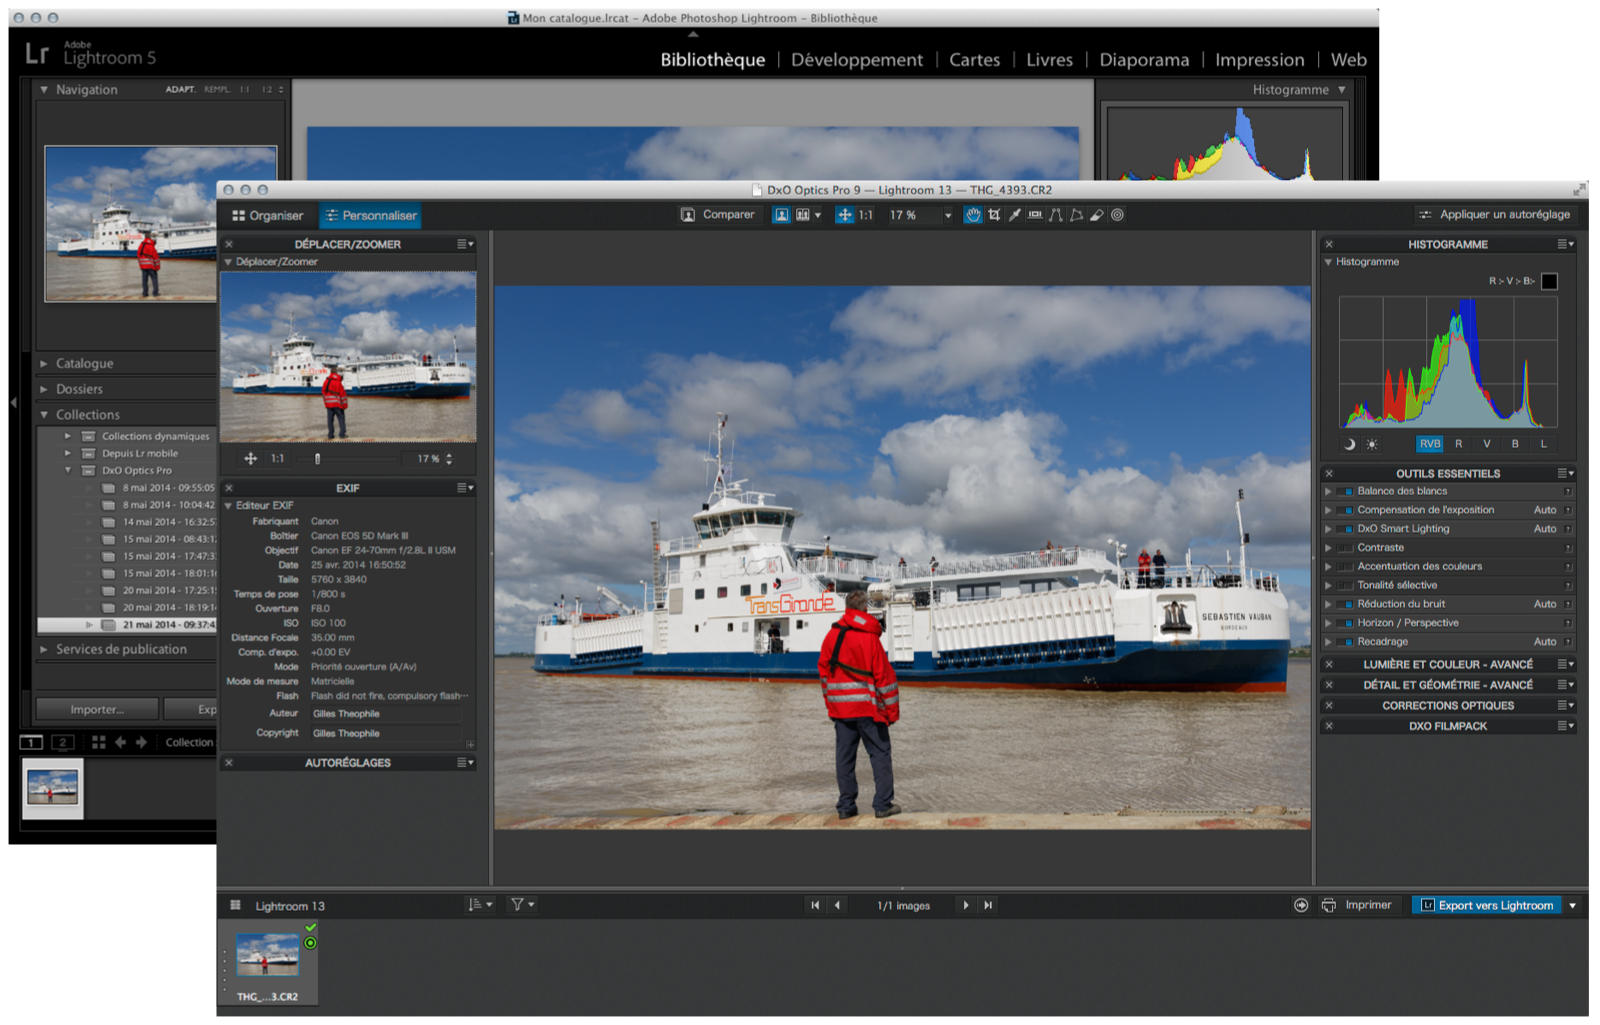
Task: Open Histogramme panel options menu icon
Action: click(x=1565, y=244)
